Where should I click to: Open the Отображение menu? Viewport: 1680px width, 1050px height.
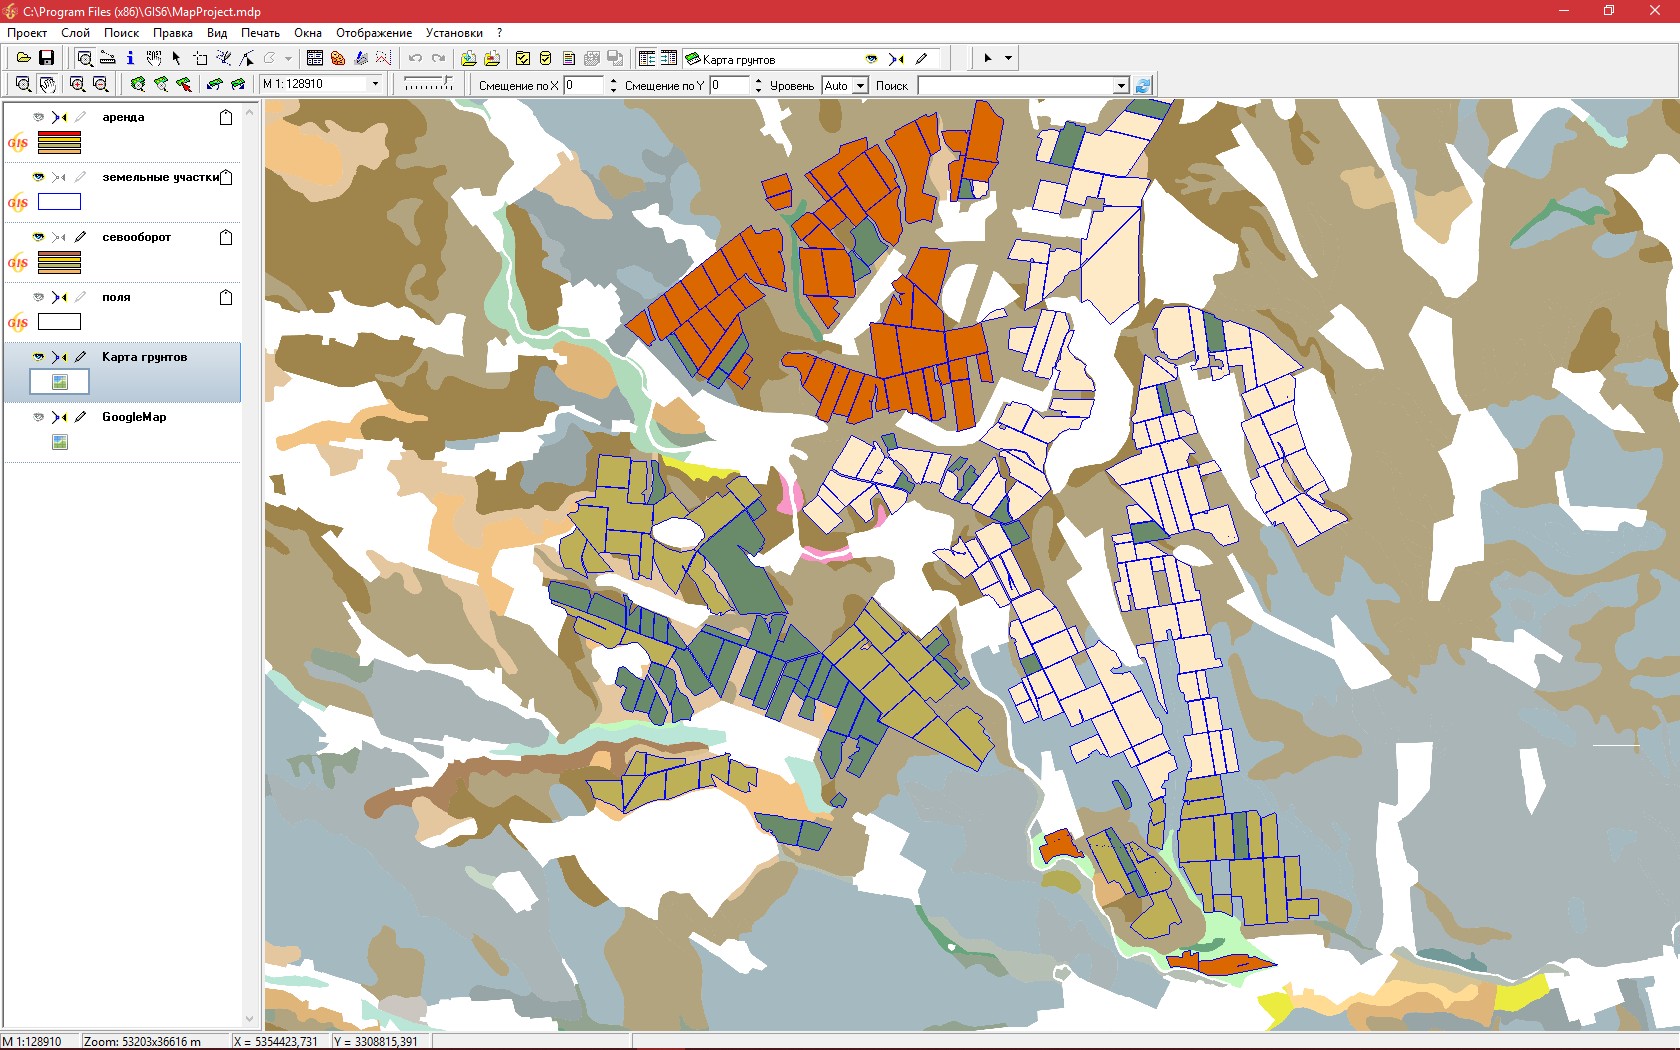click(x=373, y=33)
